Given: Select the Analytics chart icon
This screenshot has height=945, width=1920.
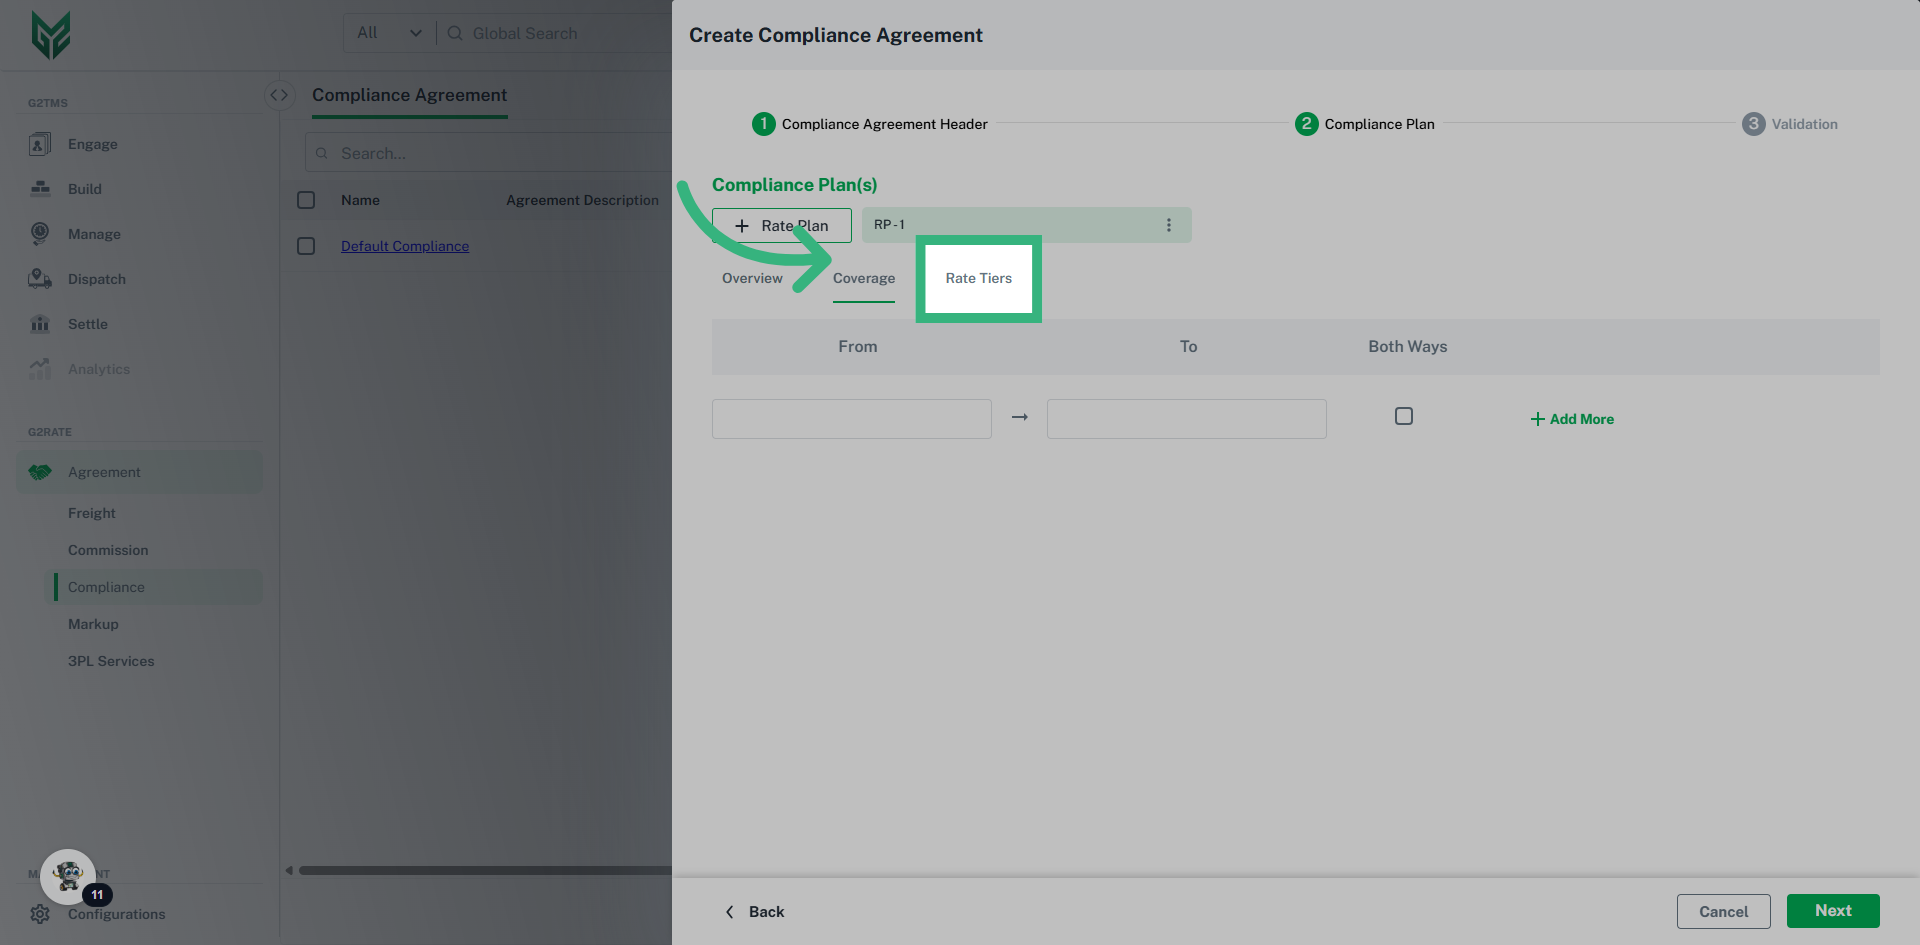Looking at the screenshot, I should point(40,369).
